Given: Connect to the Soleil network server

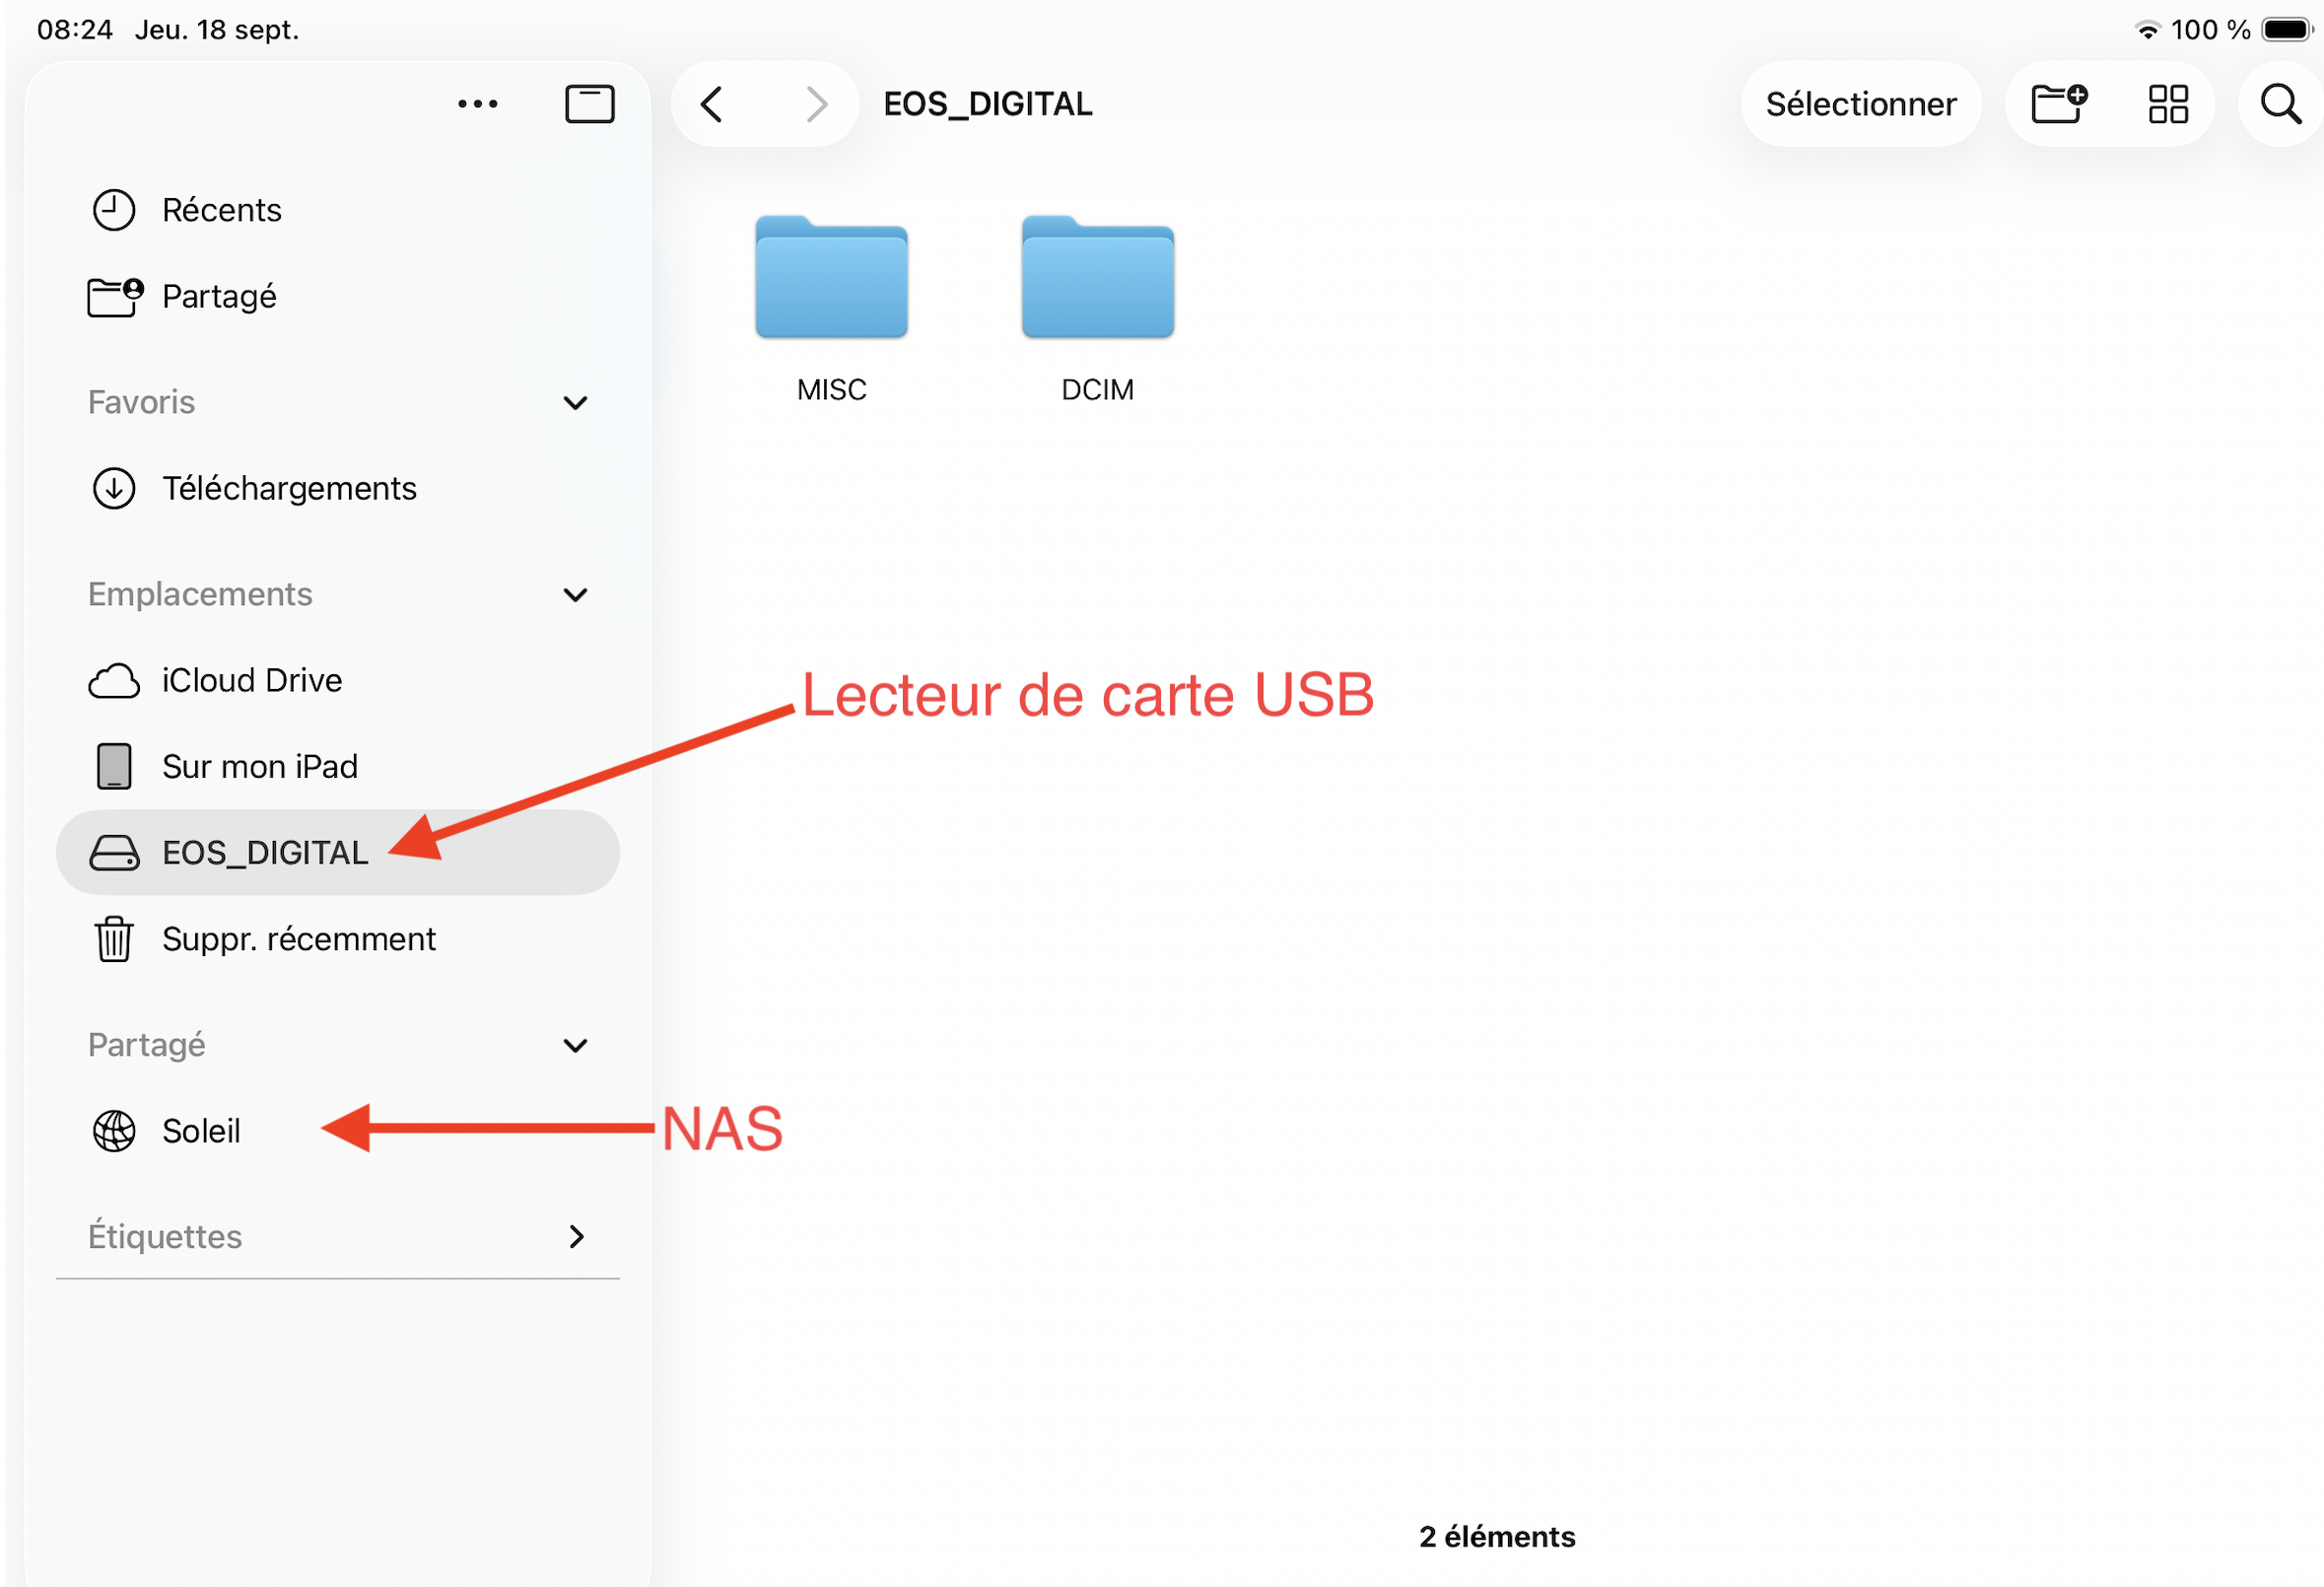Looking at the screenshot, I should (x=200, y=1131).
